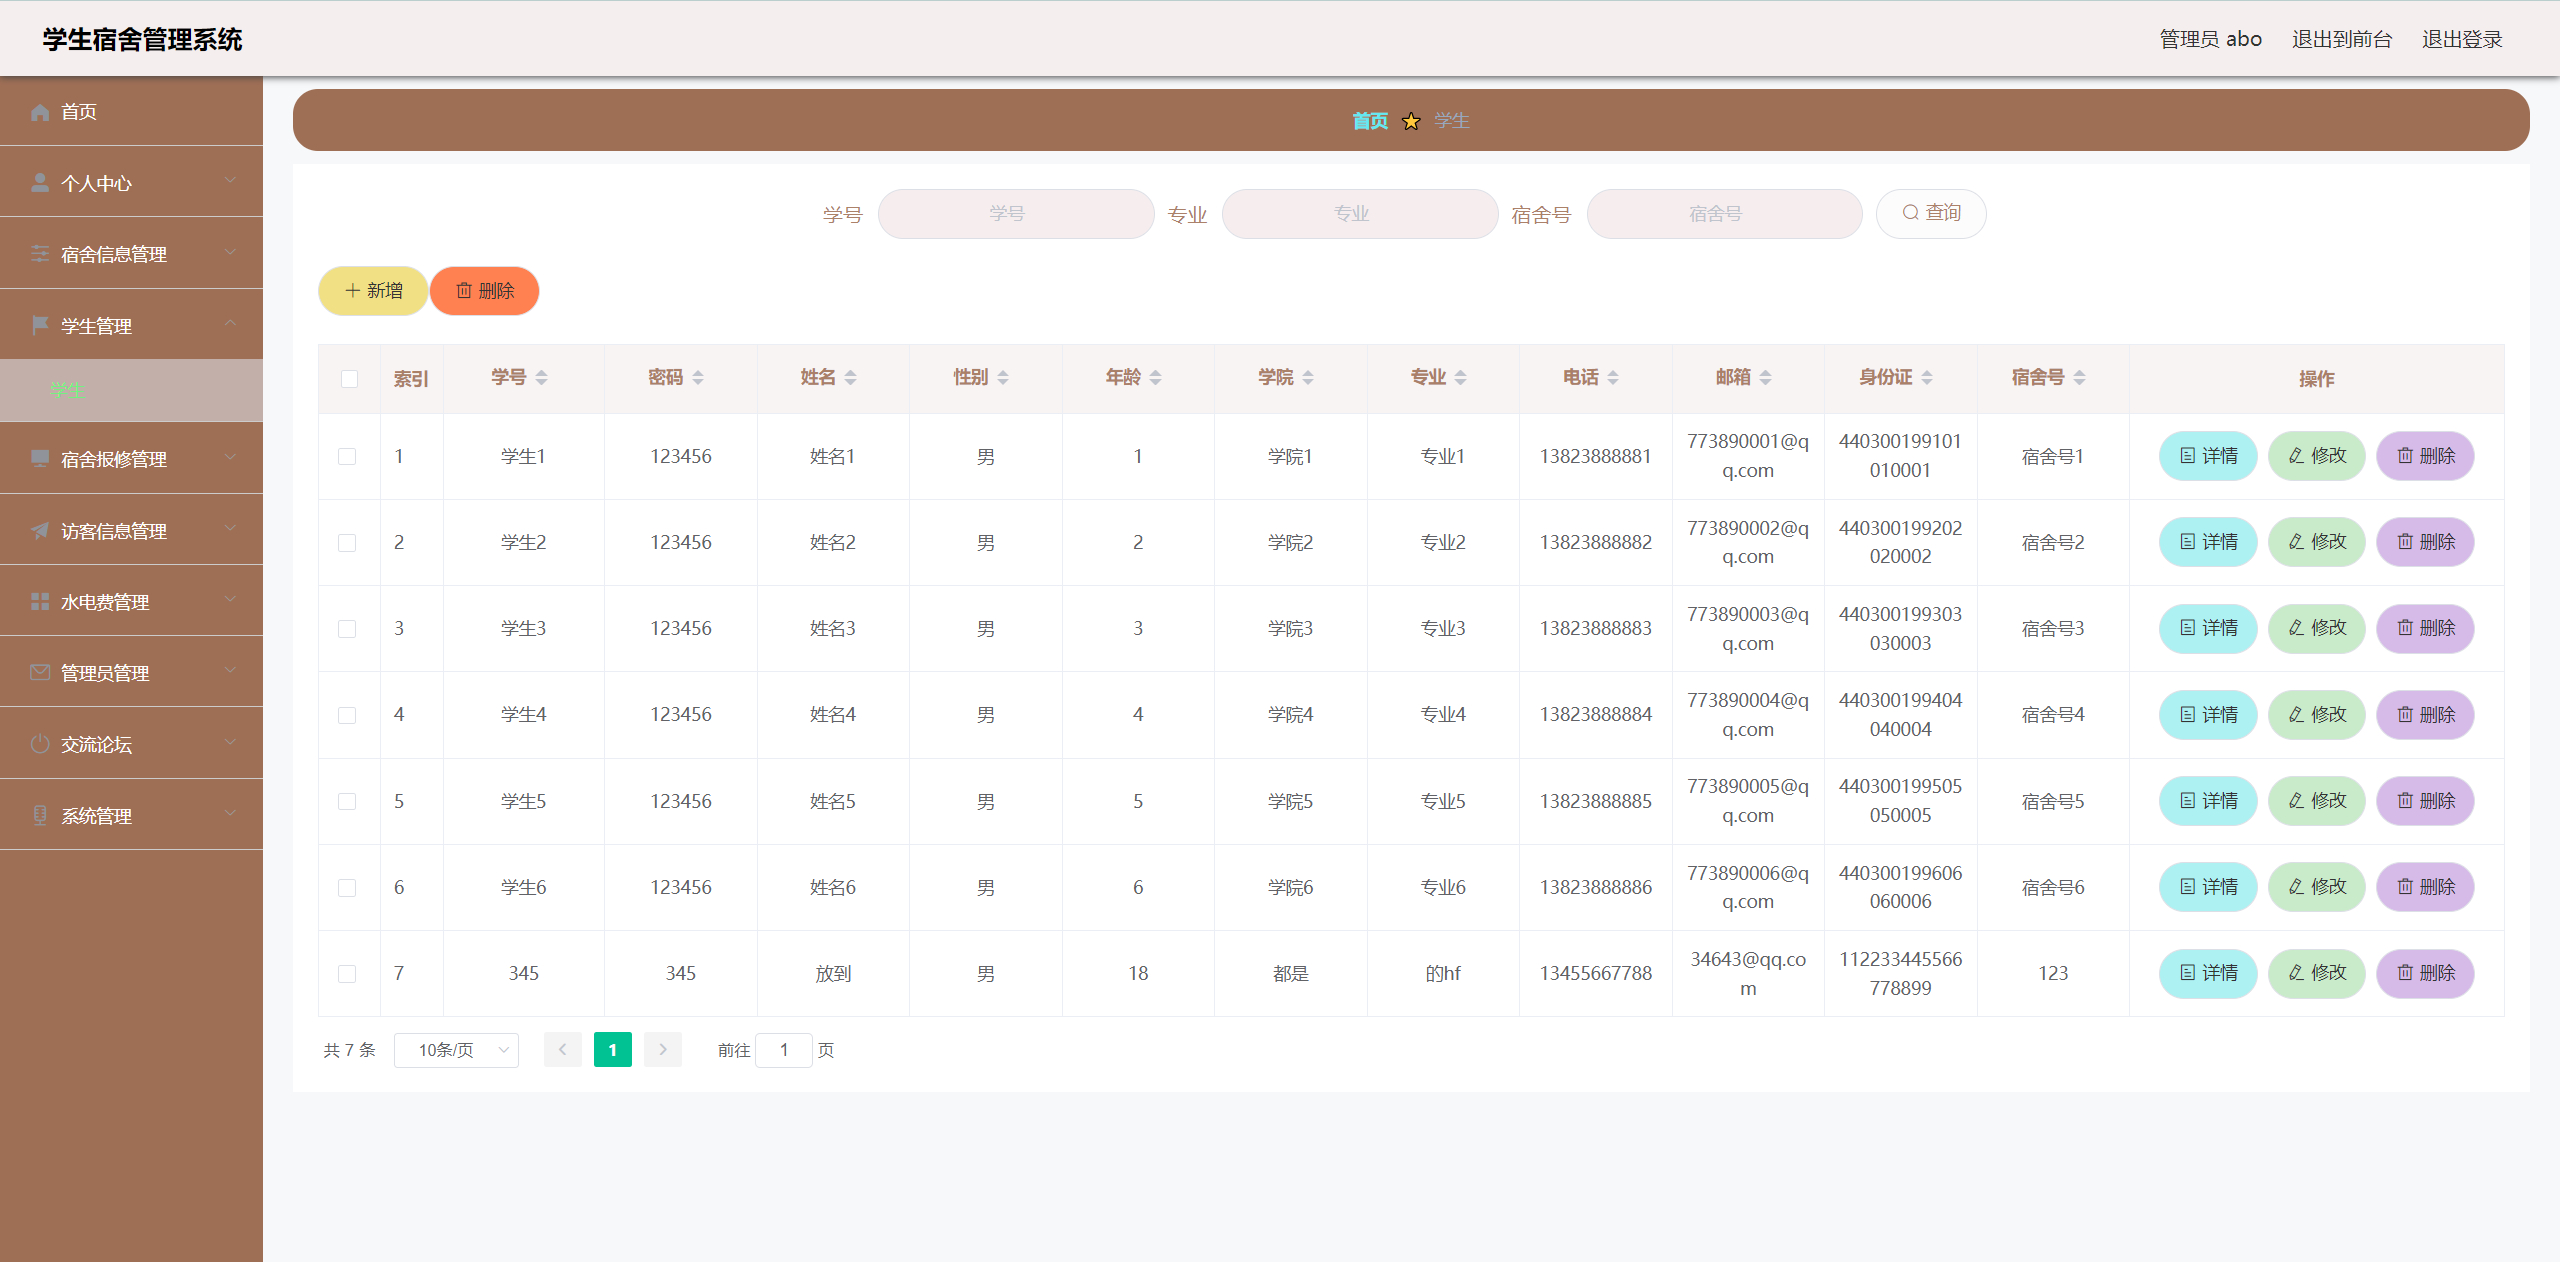
Task: Click the star icon in breadcrumb
Action: click(x=1411, y=121)
